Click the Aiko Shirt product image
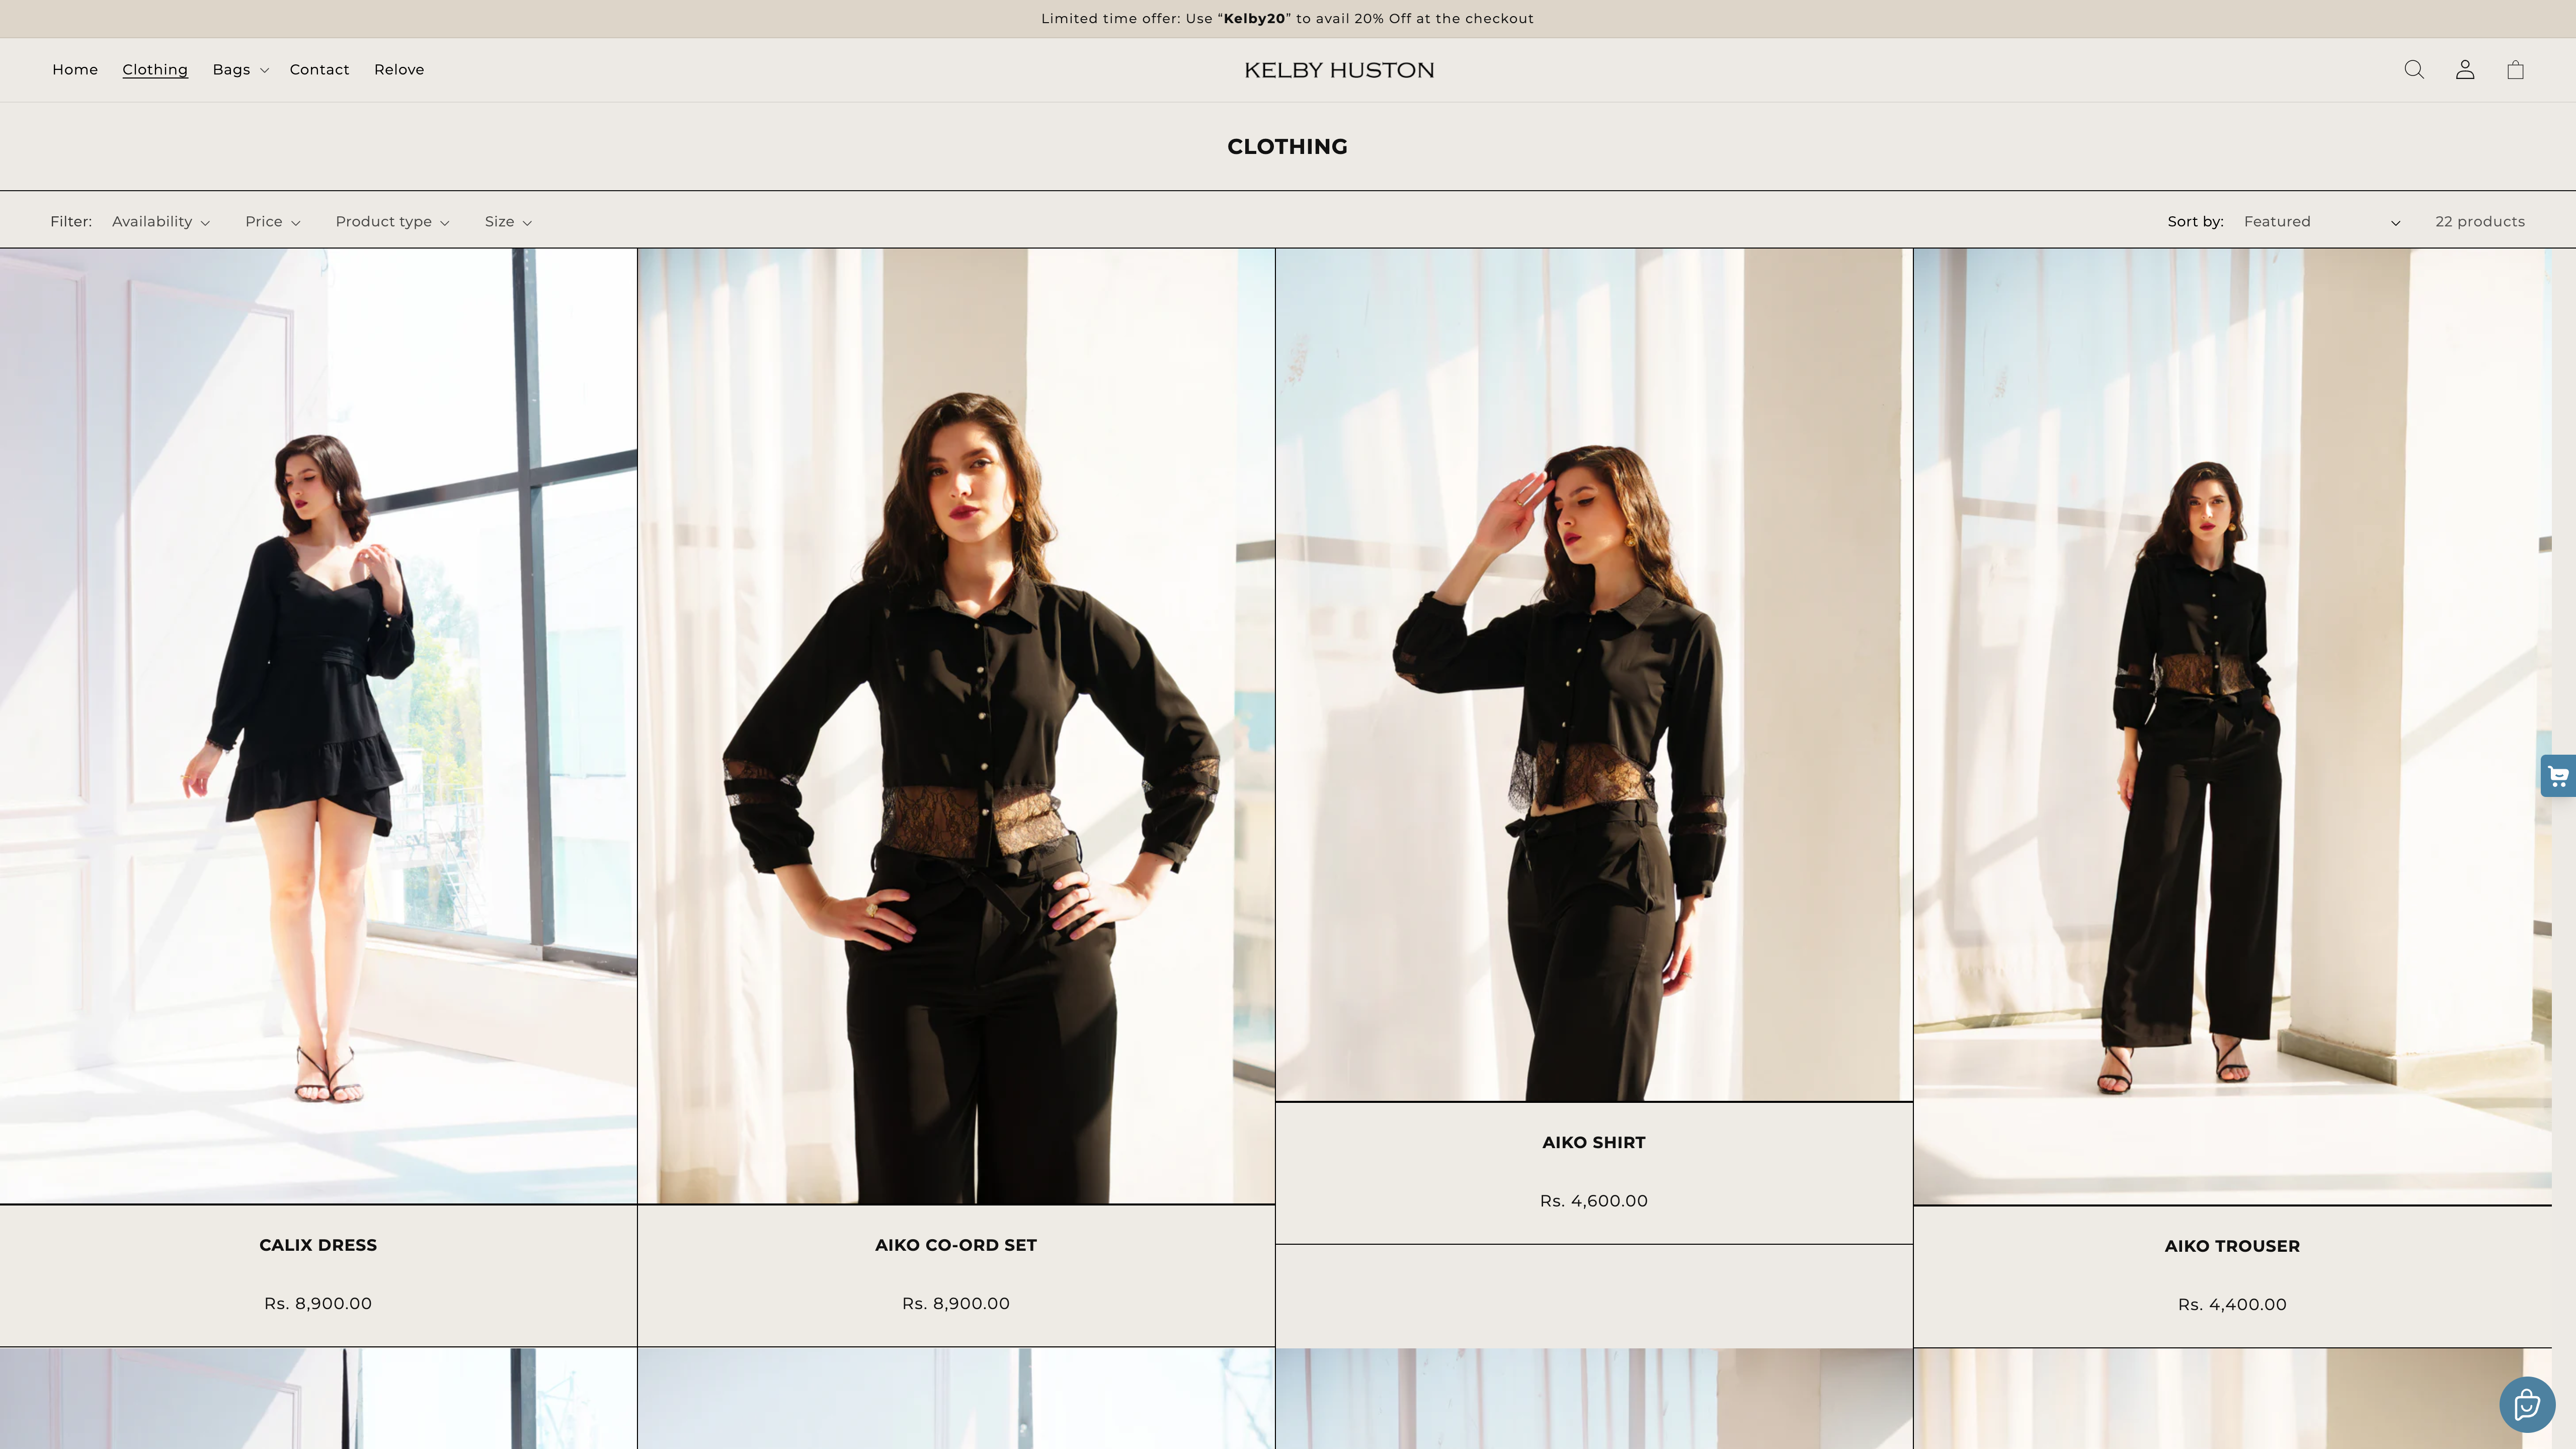Viewport: 2576px width, 1449px height. tap(1594, 675)
